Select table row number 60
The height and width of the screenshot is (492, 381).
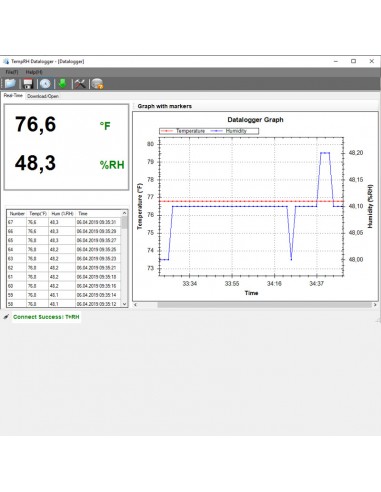coord(64,286)
